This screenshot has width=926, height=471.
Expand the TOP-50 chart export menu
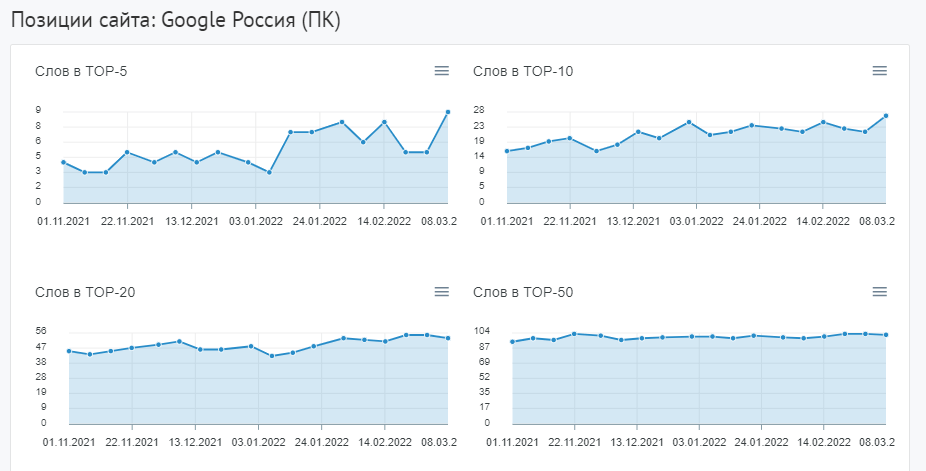click(x=880, y=291)
